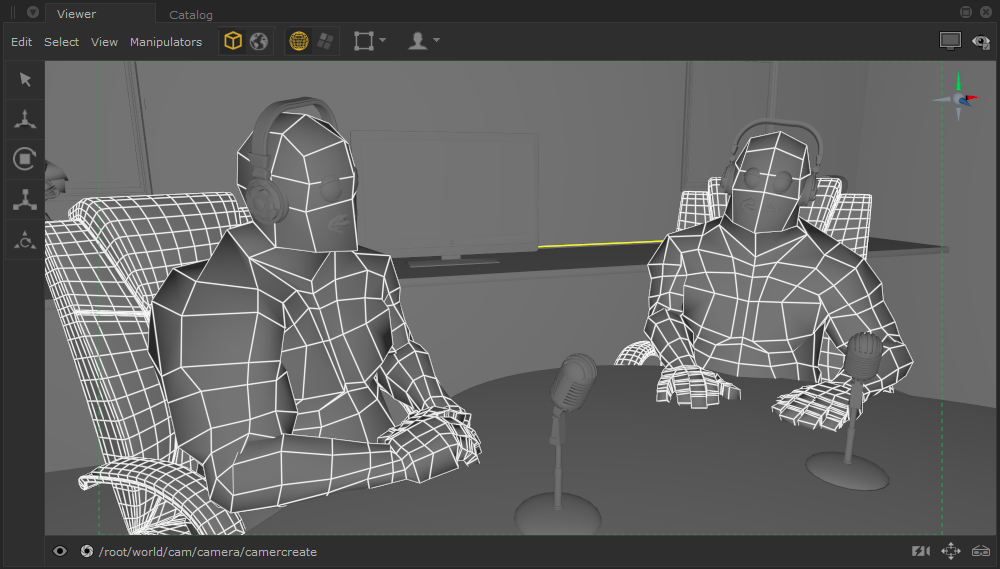Click the bottom manipulator tool in left toolbar
The image size is (1000, 569).
pos(25,240)
